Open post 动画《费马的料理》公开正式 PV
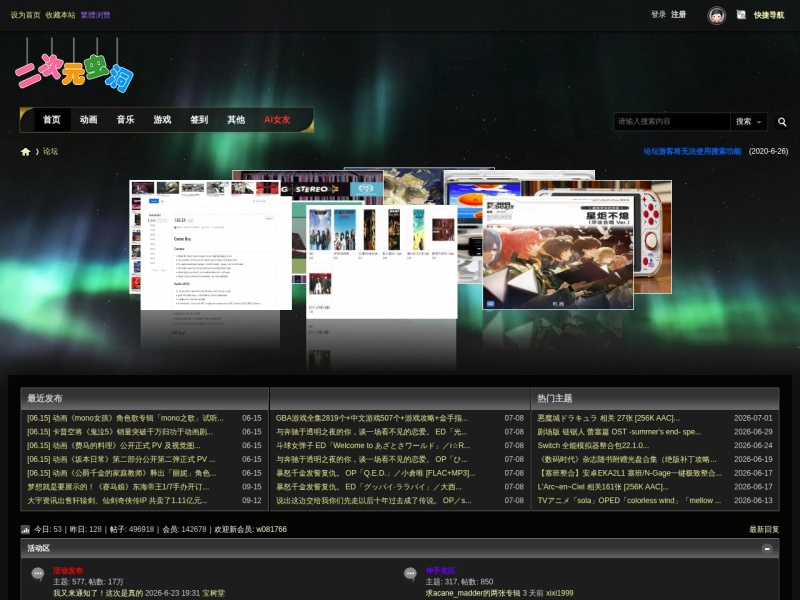800x600 pixels. click(x=114, y=445)
